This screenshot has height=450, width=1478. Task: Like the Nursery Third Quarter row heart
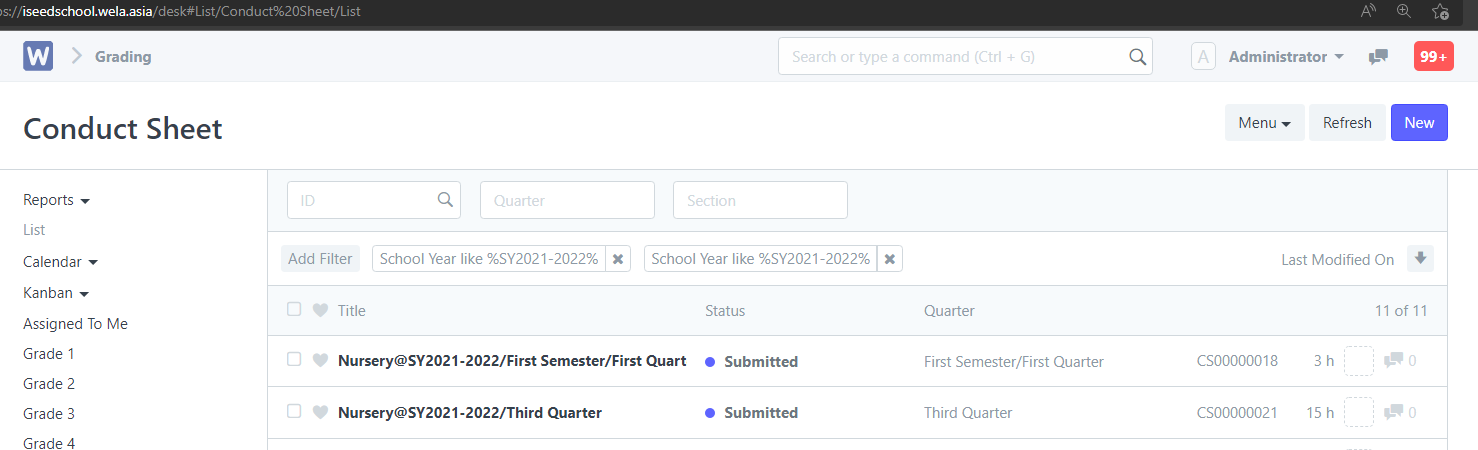point(320,412)
